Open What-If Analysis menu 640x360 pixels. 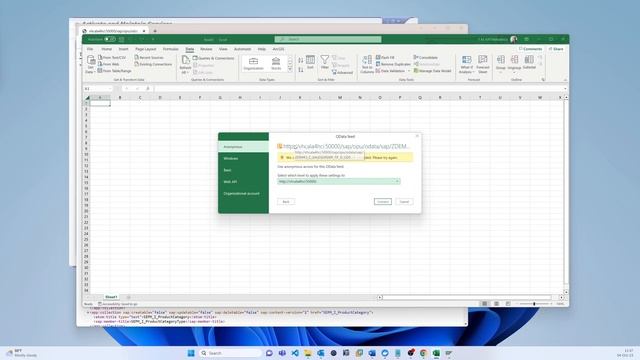click(x=466, y=64)
